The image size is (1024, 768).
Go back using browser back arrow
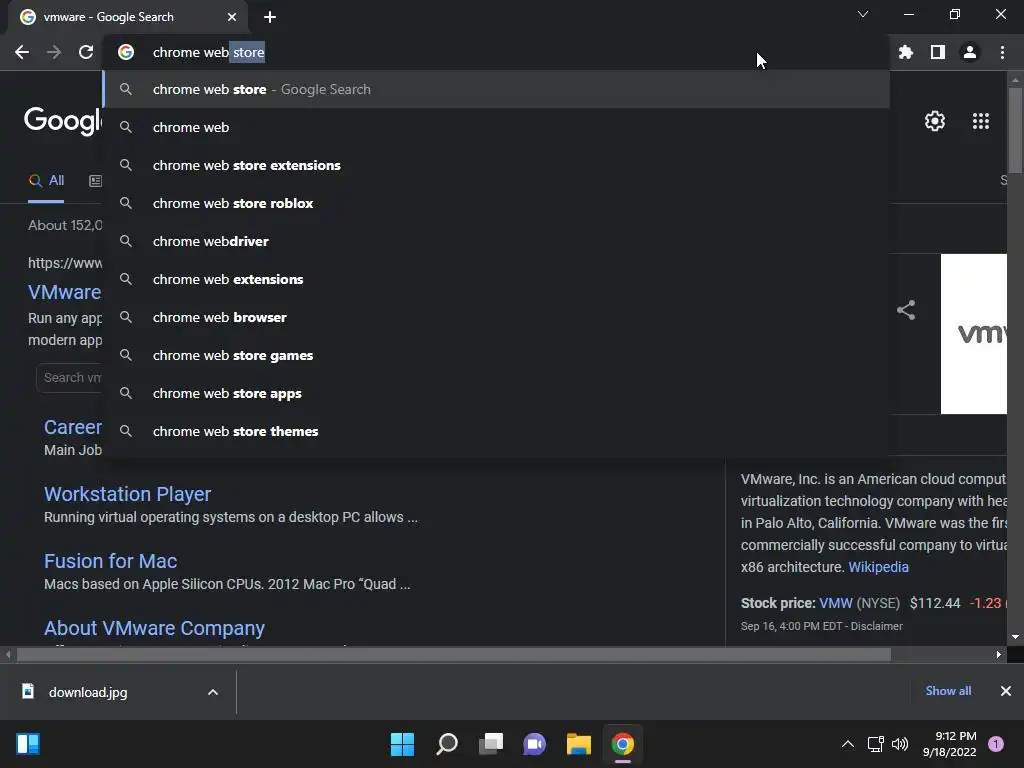[22, 52]
